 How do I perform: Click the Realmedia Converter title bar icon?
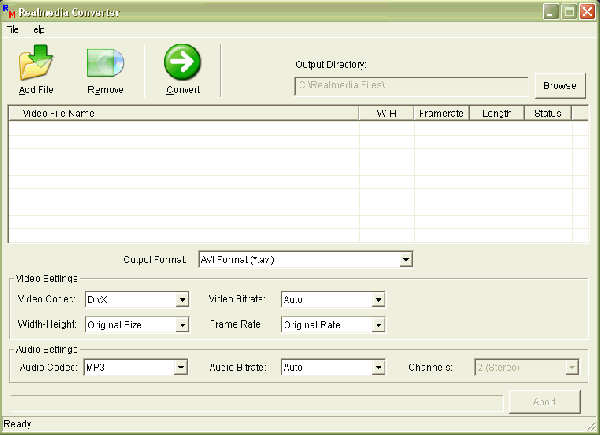pyautogui.click(x=9, y=12)
